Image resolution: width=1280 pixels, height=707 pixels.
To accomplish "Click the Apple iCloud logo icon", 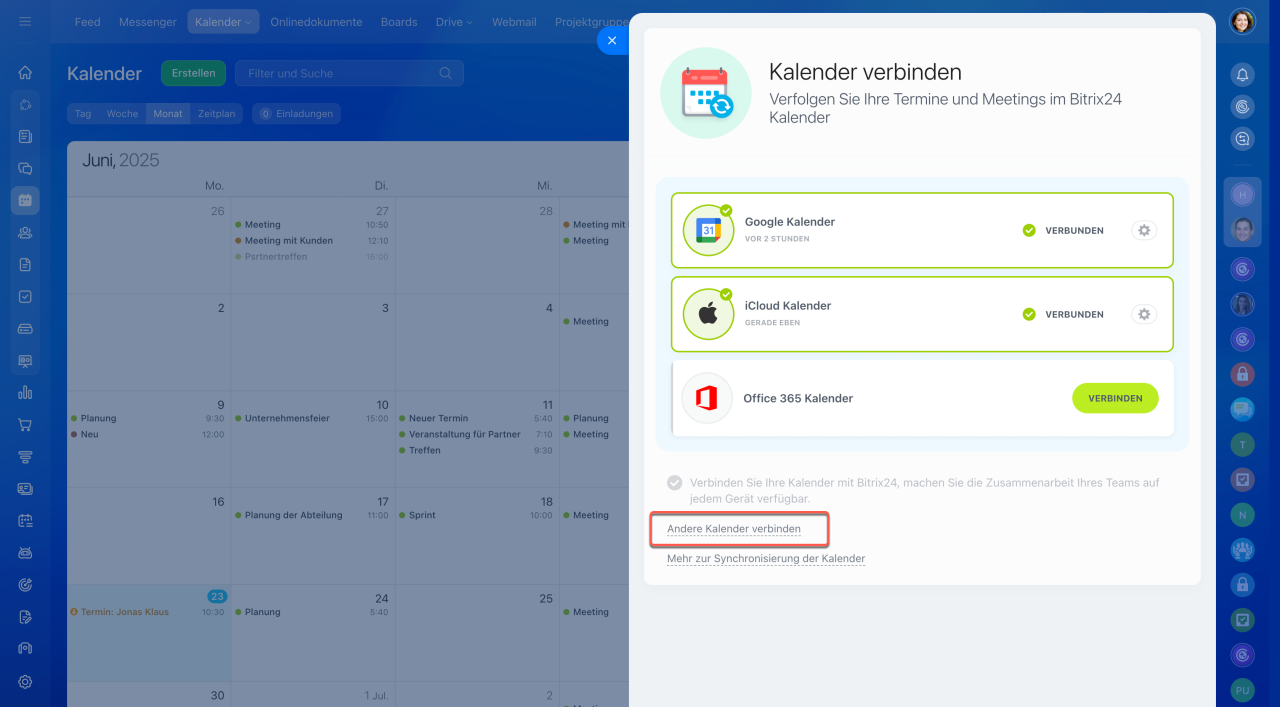I will [x=708, y=314].
